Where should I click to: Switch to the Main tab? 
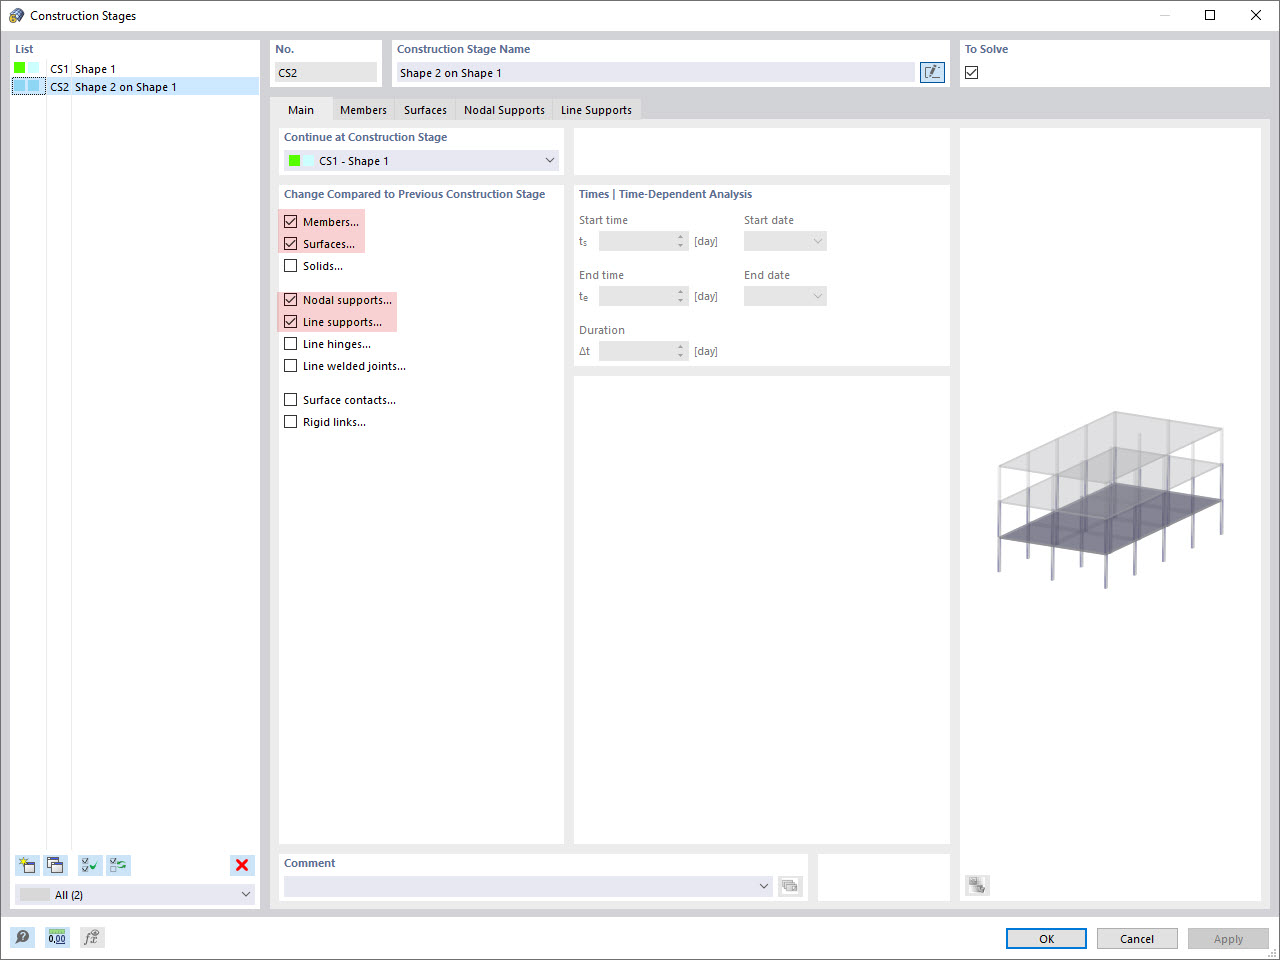click(x=301, y=110)
